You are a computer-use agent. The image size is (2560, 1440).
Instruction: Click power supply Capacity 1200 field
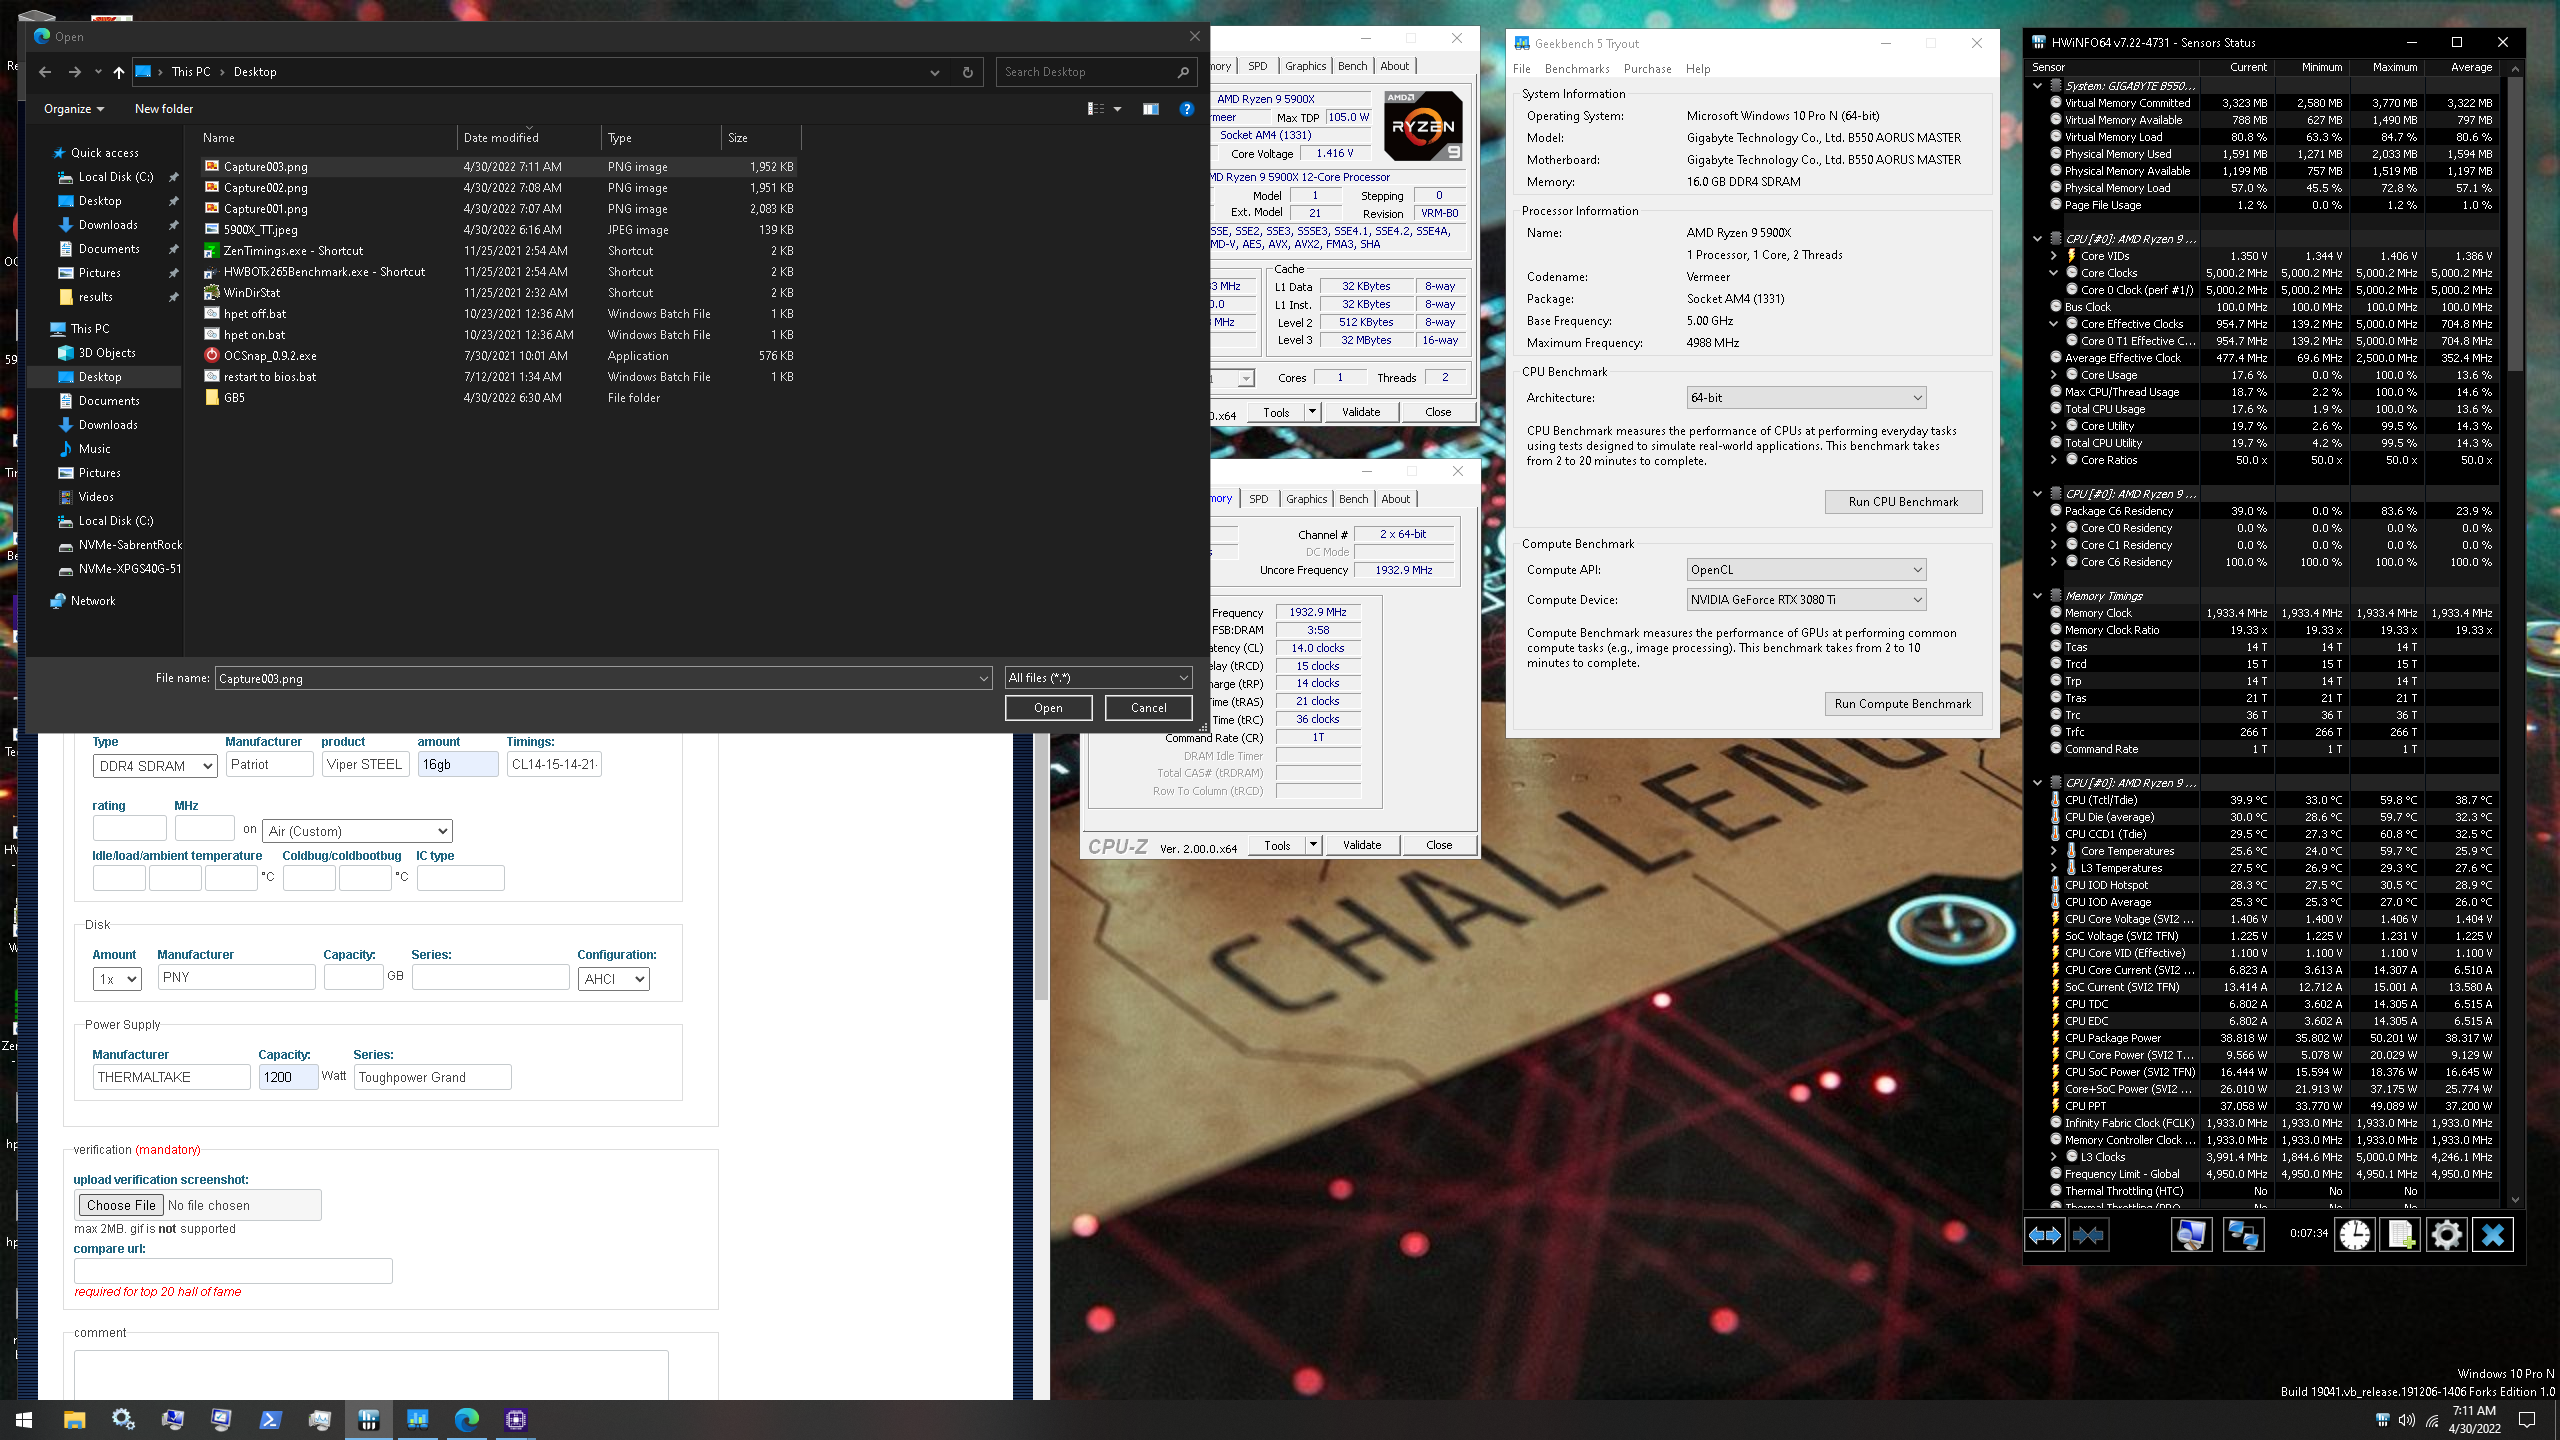[288, 1077]
